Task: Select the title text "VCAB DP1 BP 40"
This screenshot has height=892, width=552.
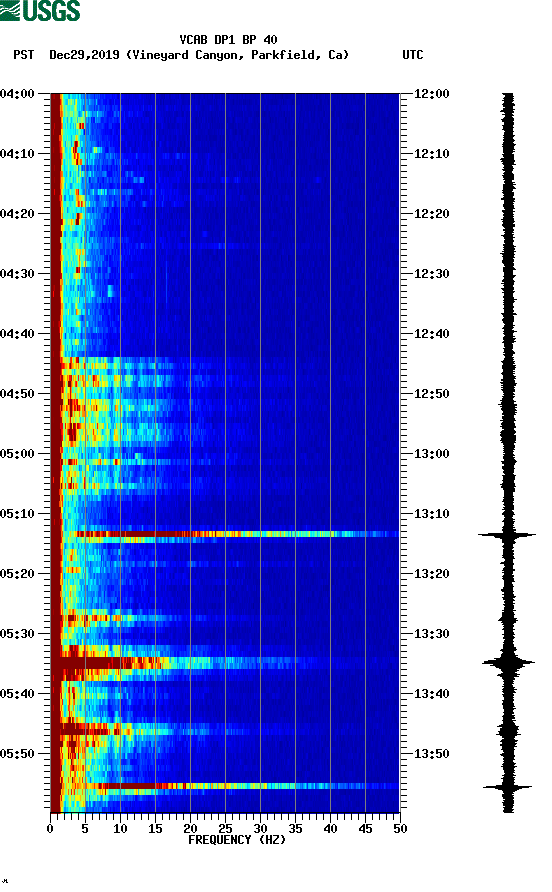Action: pos(228,40)
